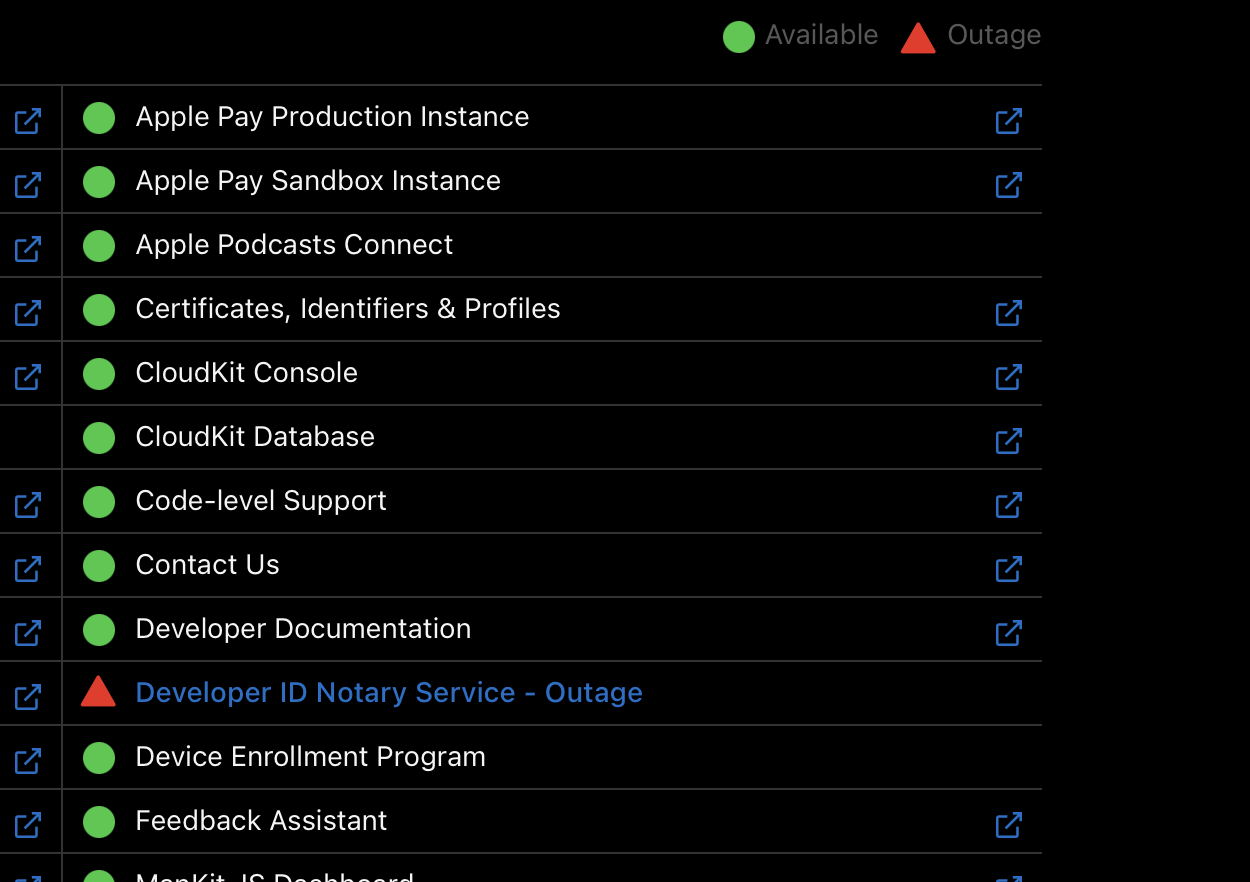Click the Contact Us external link icon
1250x882 pixels.
tap(1008, 569)
